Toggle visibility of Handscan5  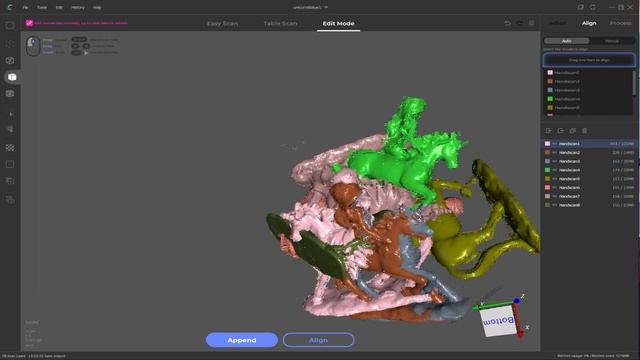coord(555,179)
